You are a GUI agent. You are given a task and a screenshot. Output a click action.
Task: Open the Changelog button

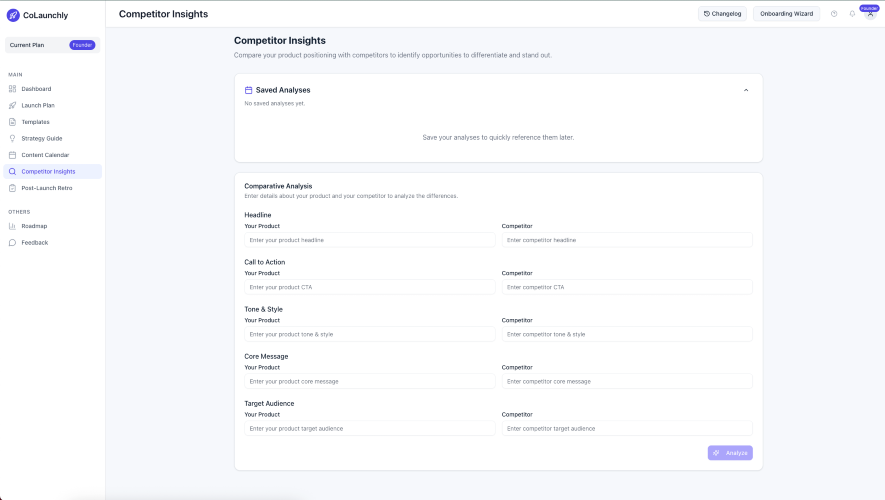pos(722,14)
